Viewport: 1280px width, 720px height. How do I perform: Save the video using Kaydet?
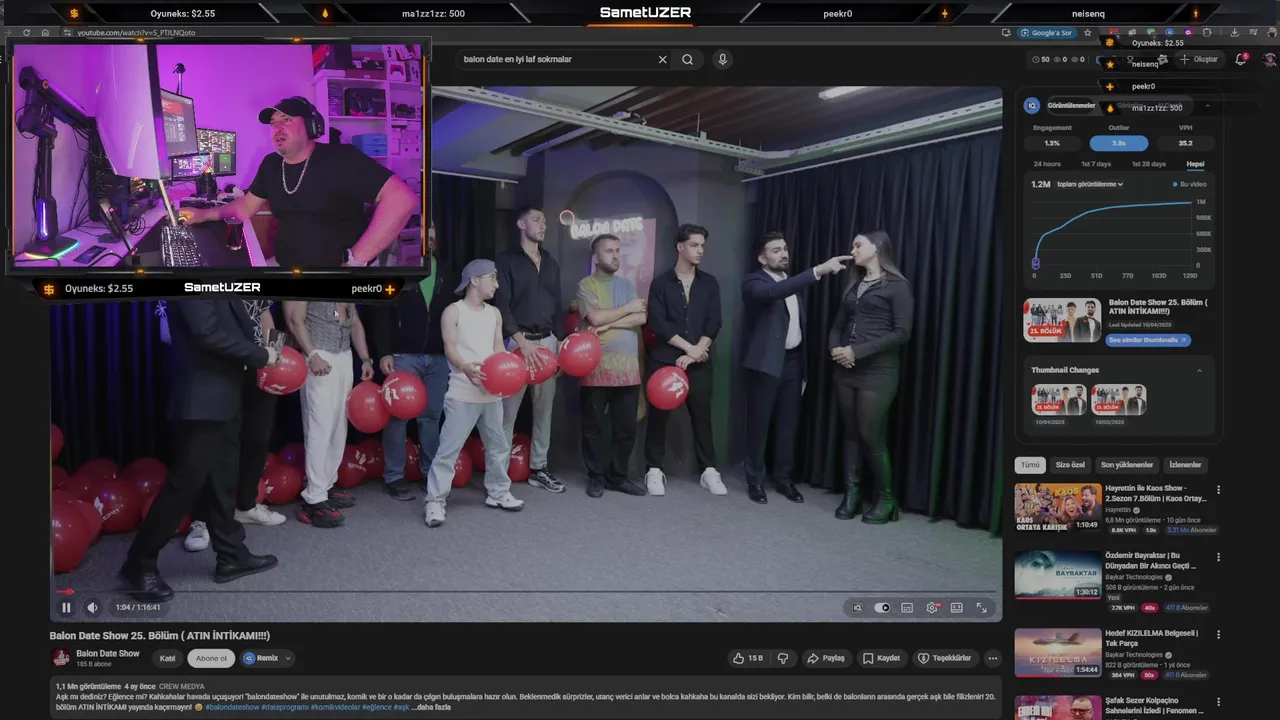pyautogui.click(x=882, y=658)
